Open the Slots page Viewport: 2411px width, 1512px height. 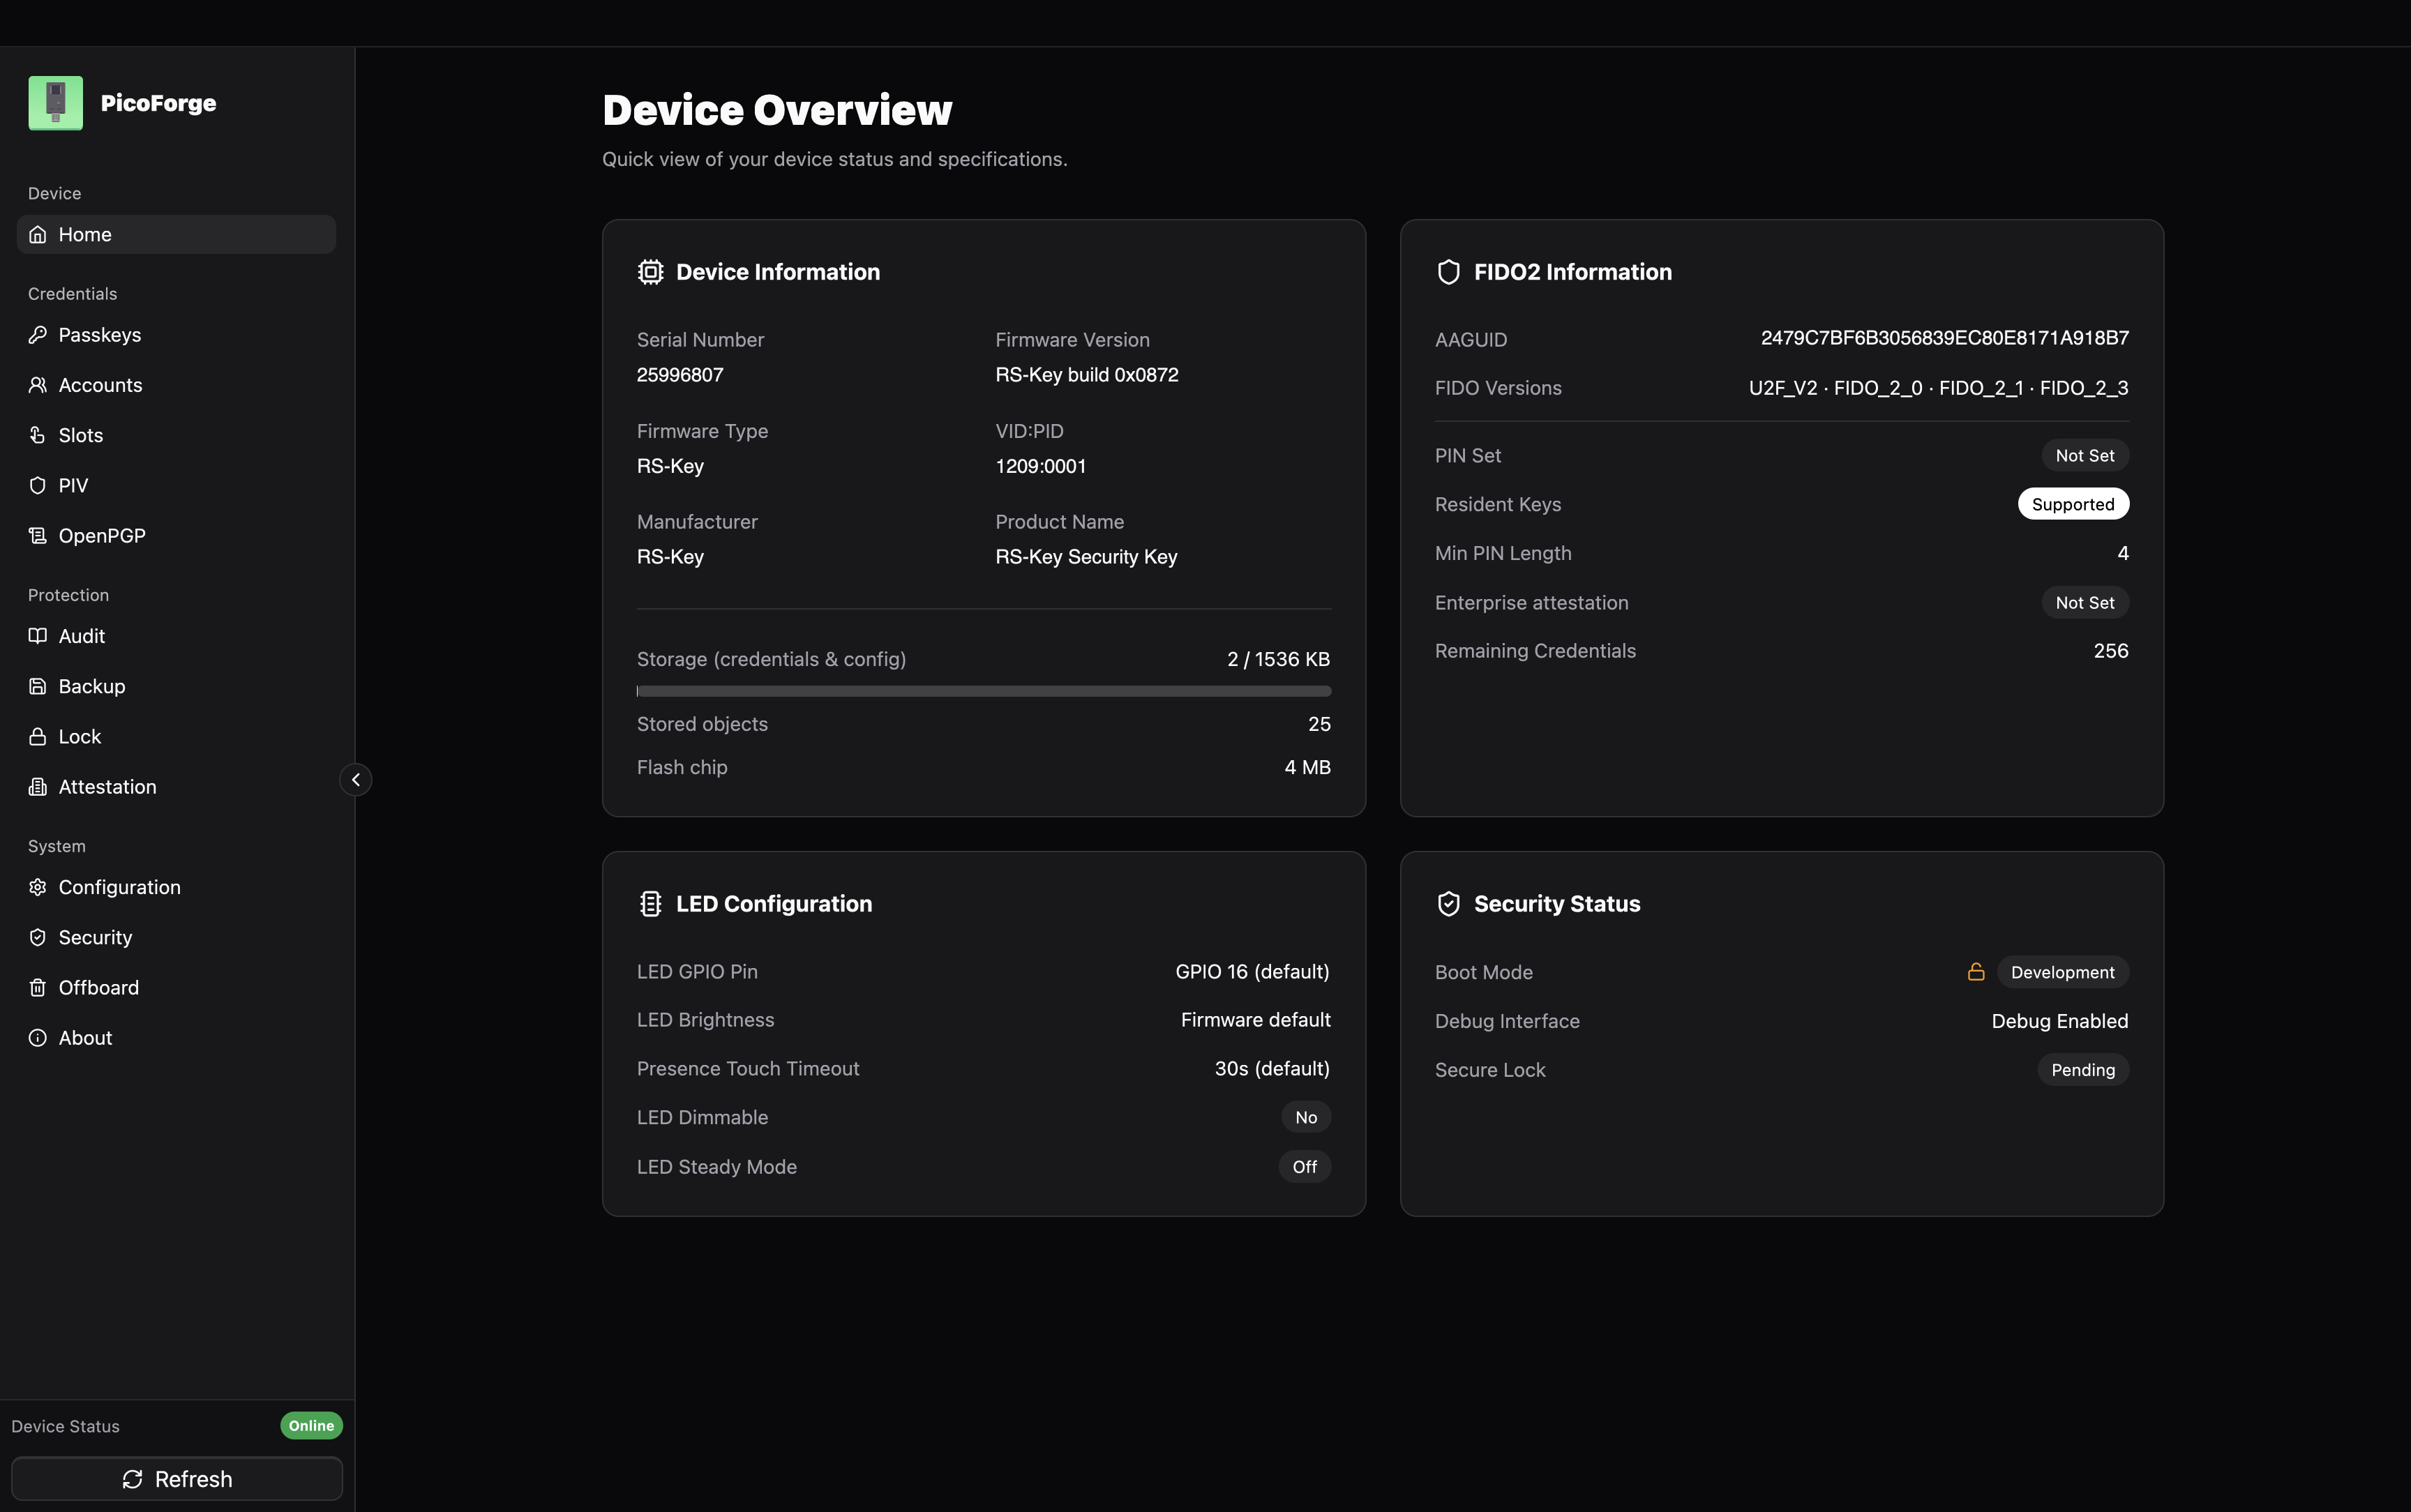tap(176, 435)
